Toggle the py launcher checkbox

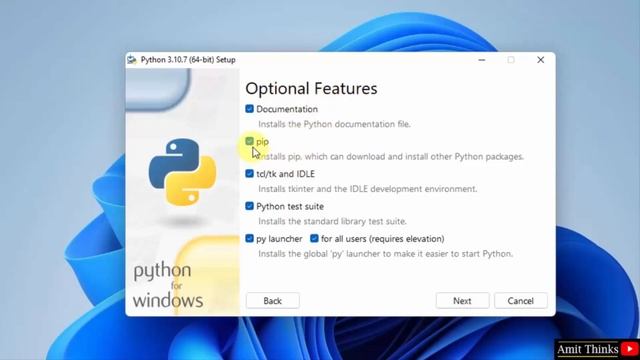(249, 238)
